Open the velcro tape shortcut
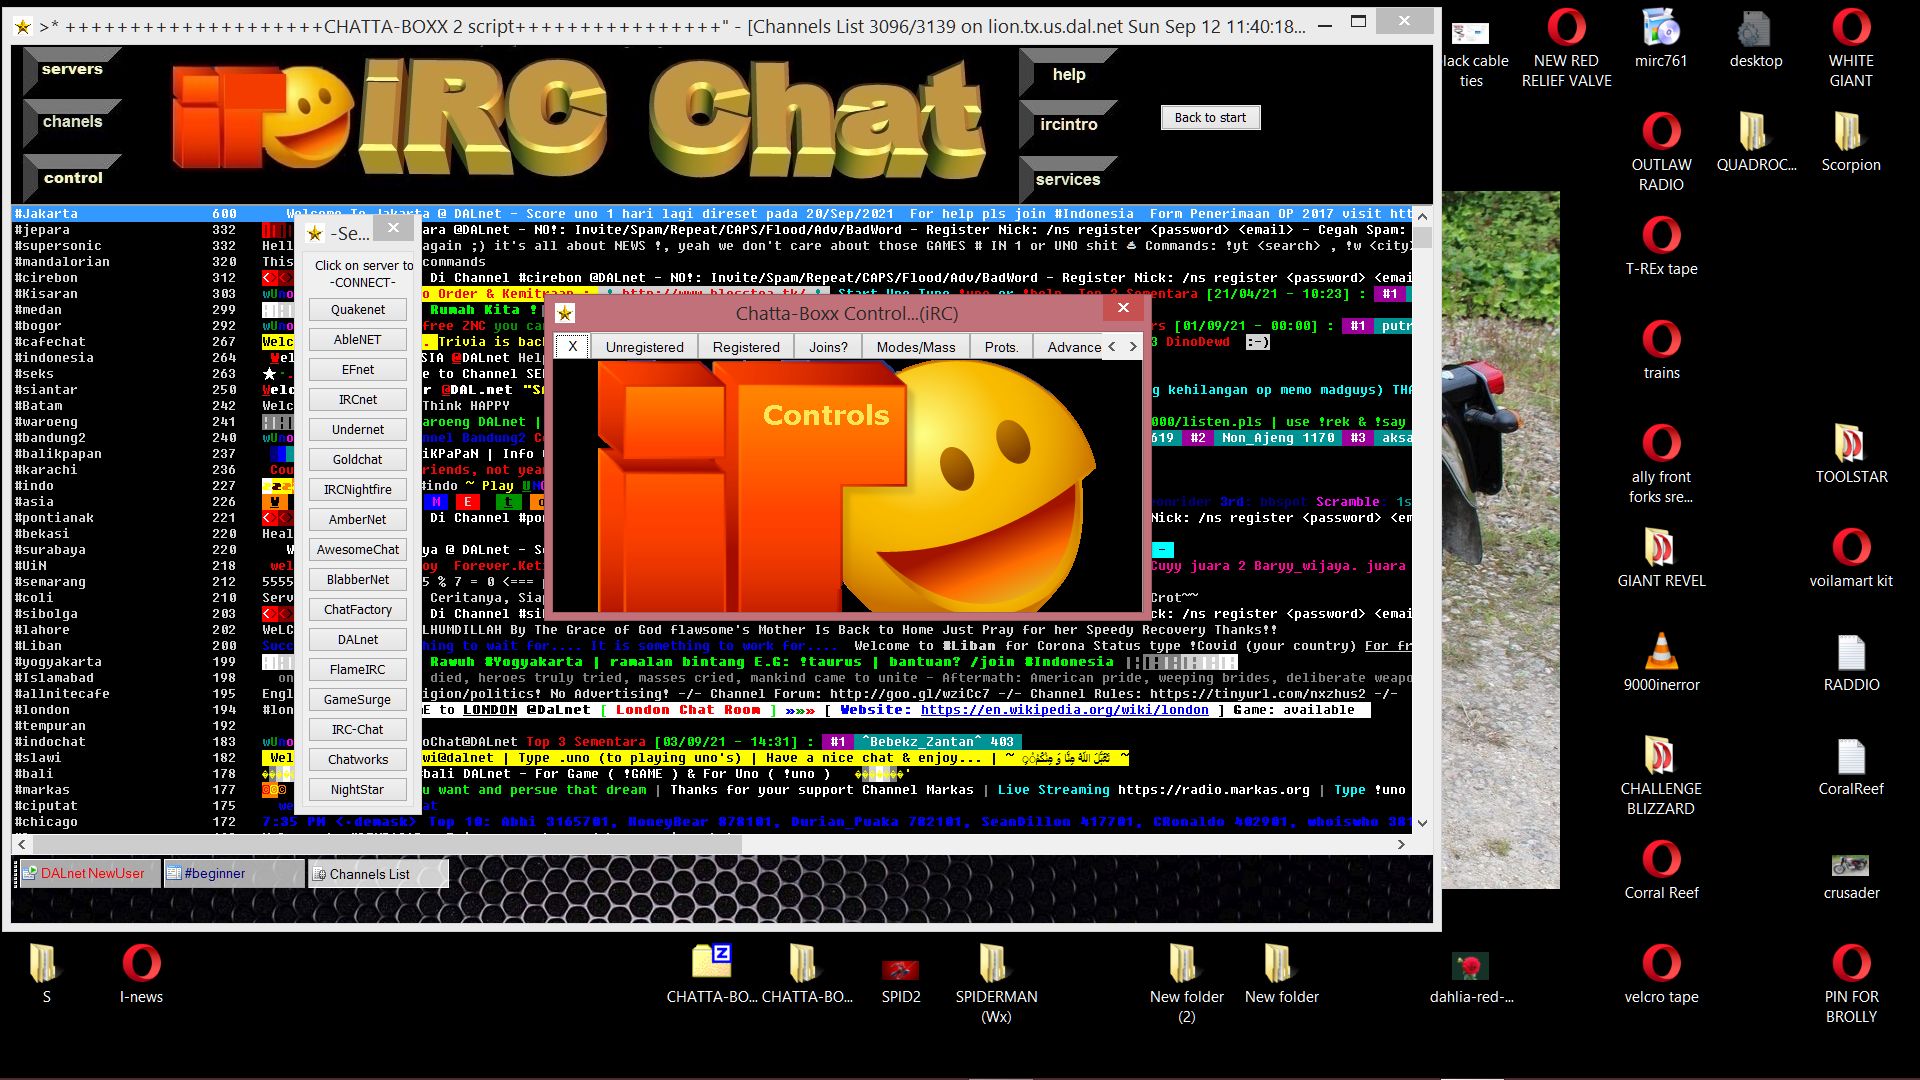This screenshot has height=1080, width=1920. click(x=1661, y=976)
